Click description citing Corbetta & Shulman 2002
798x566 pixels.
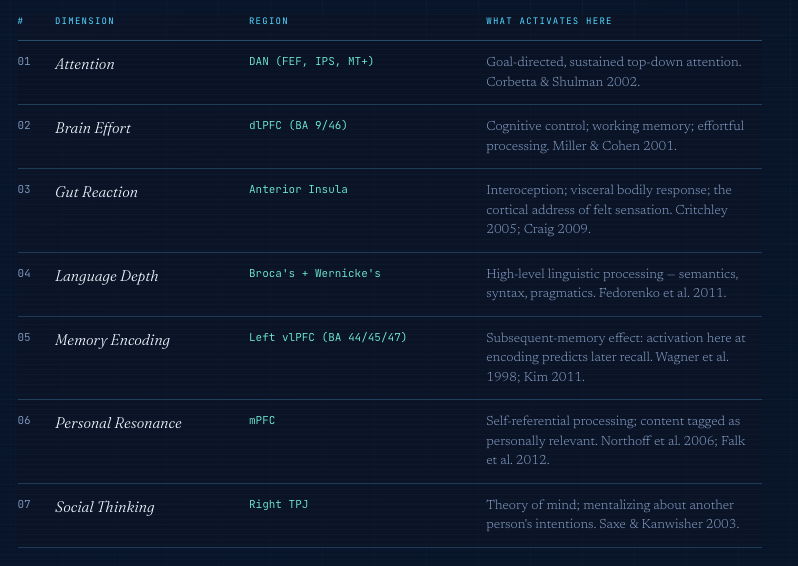614,72
